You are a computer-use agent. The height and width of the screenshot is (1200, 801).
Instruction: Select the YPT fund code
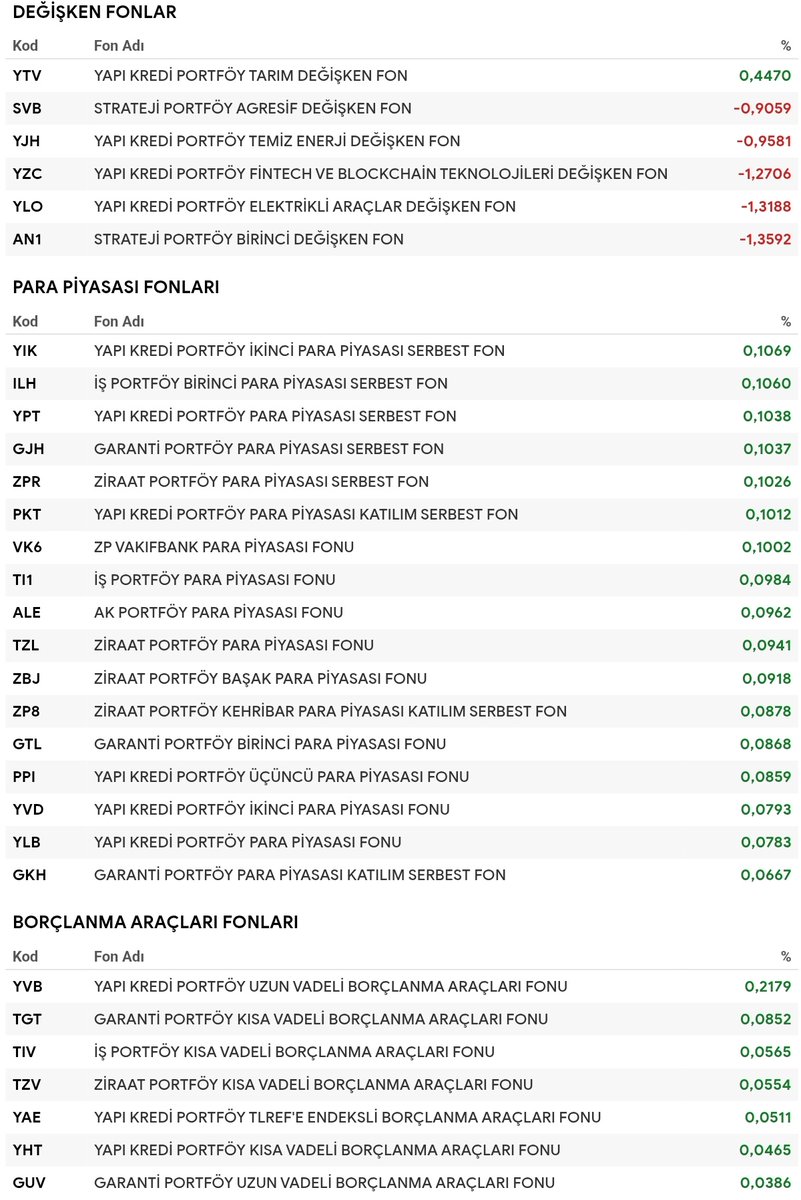click(27, 416)
